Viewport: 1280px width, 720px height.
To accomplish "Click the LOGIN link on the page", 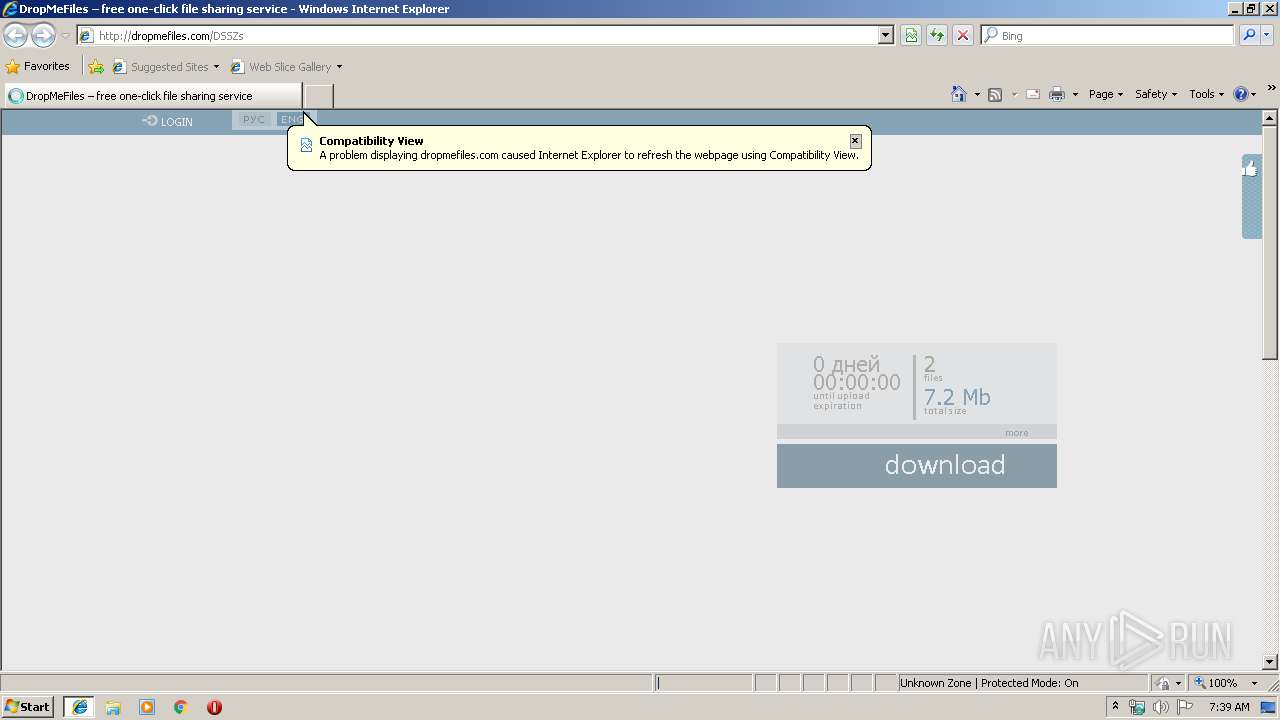I will [168, 121].
